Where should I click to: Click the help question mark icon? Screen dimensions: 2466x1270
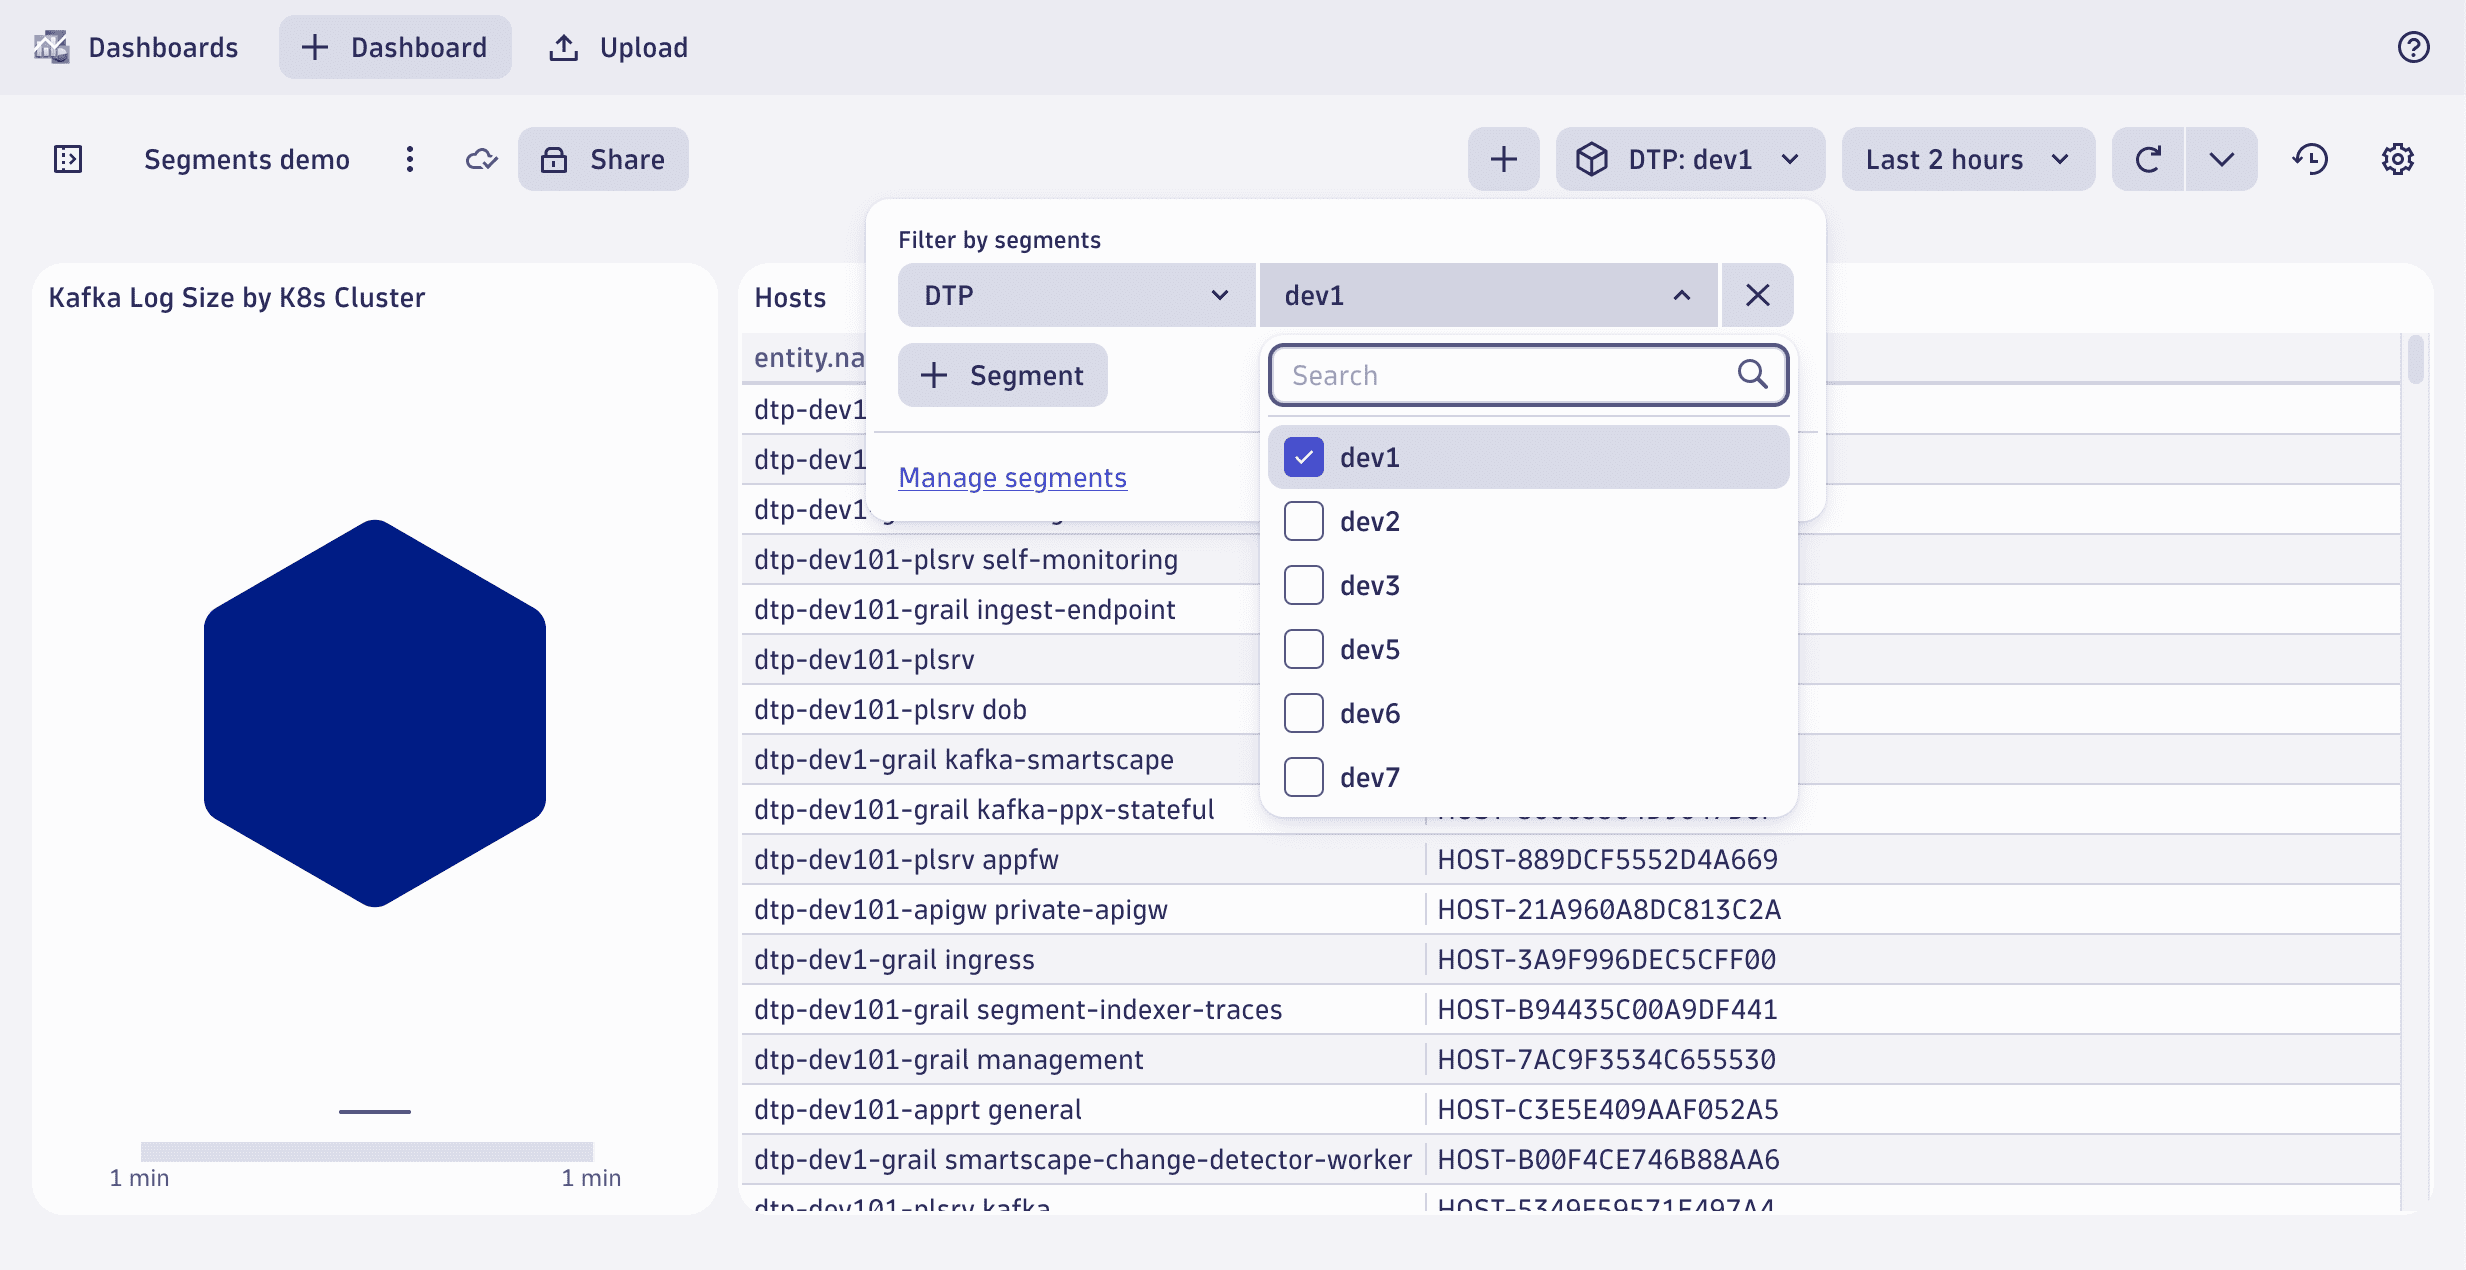click(2414, 47)
